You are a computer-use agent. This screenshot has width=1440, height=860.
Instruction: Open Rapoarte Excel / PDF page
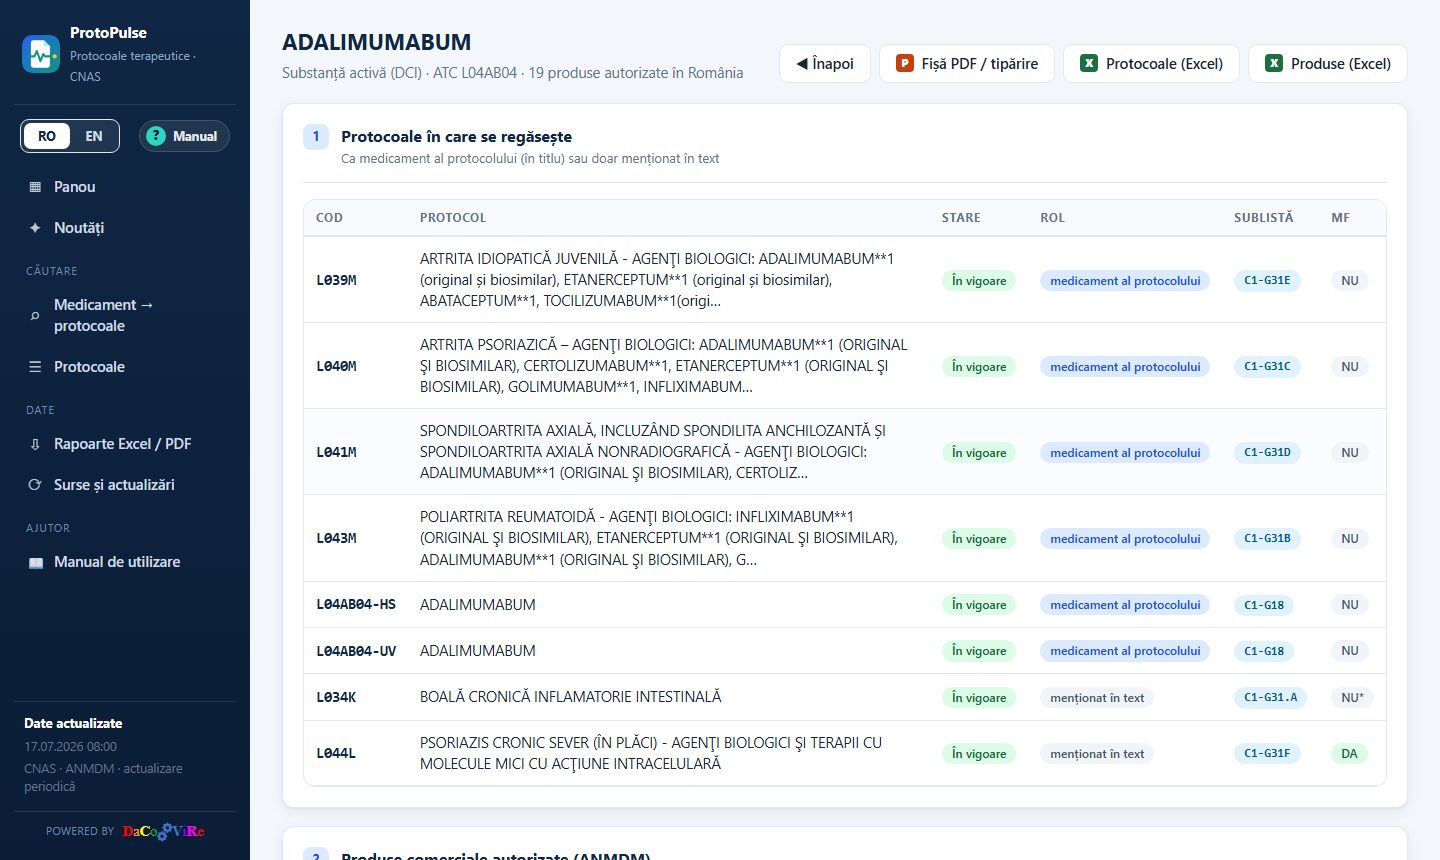pos(125,444)
